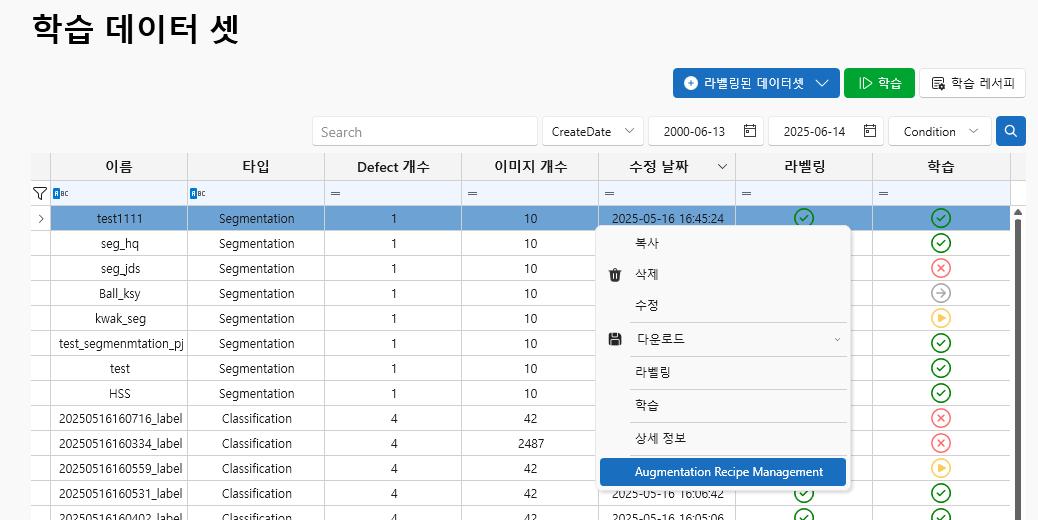Viewport: 1038px width, 520px height.
Task: Expand the test1111 row detail chevron
Action: (41, 218)
